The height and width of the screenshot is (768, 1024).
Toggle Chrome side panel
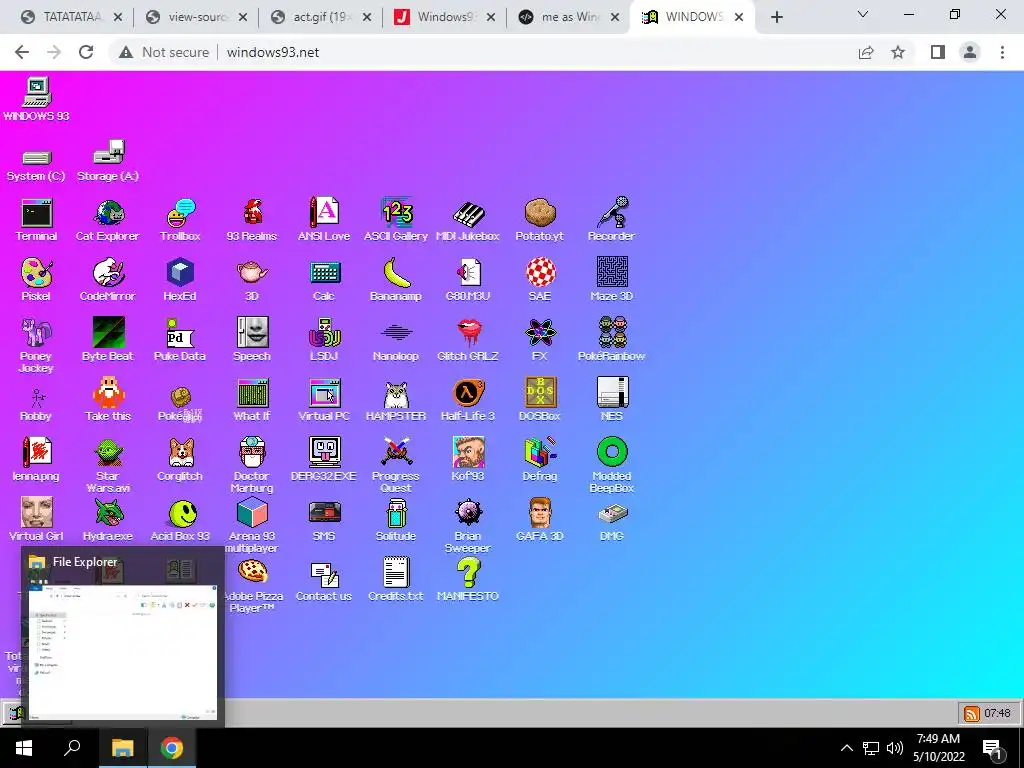point(938,52)
